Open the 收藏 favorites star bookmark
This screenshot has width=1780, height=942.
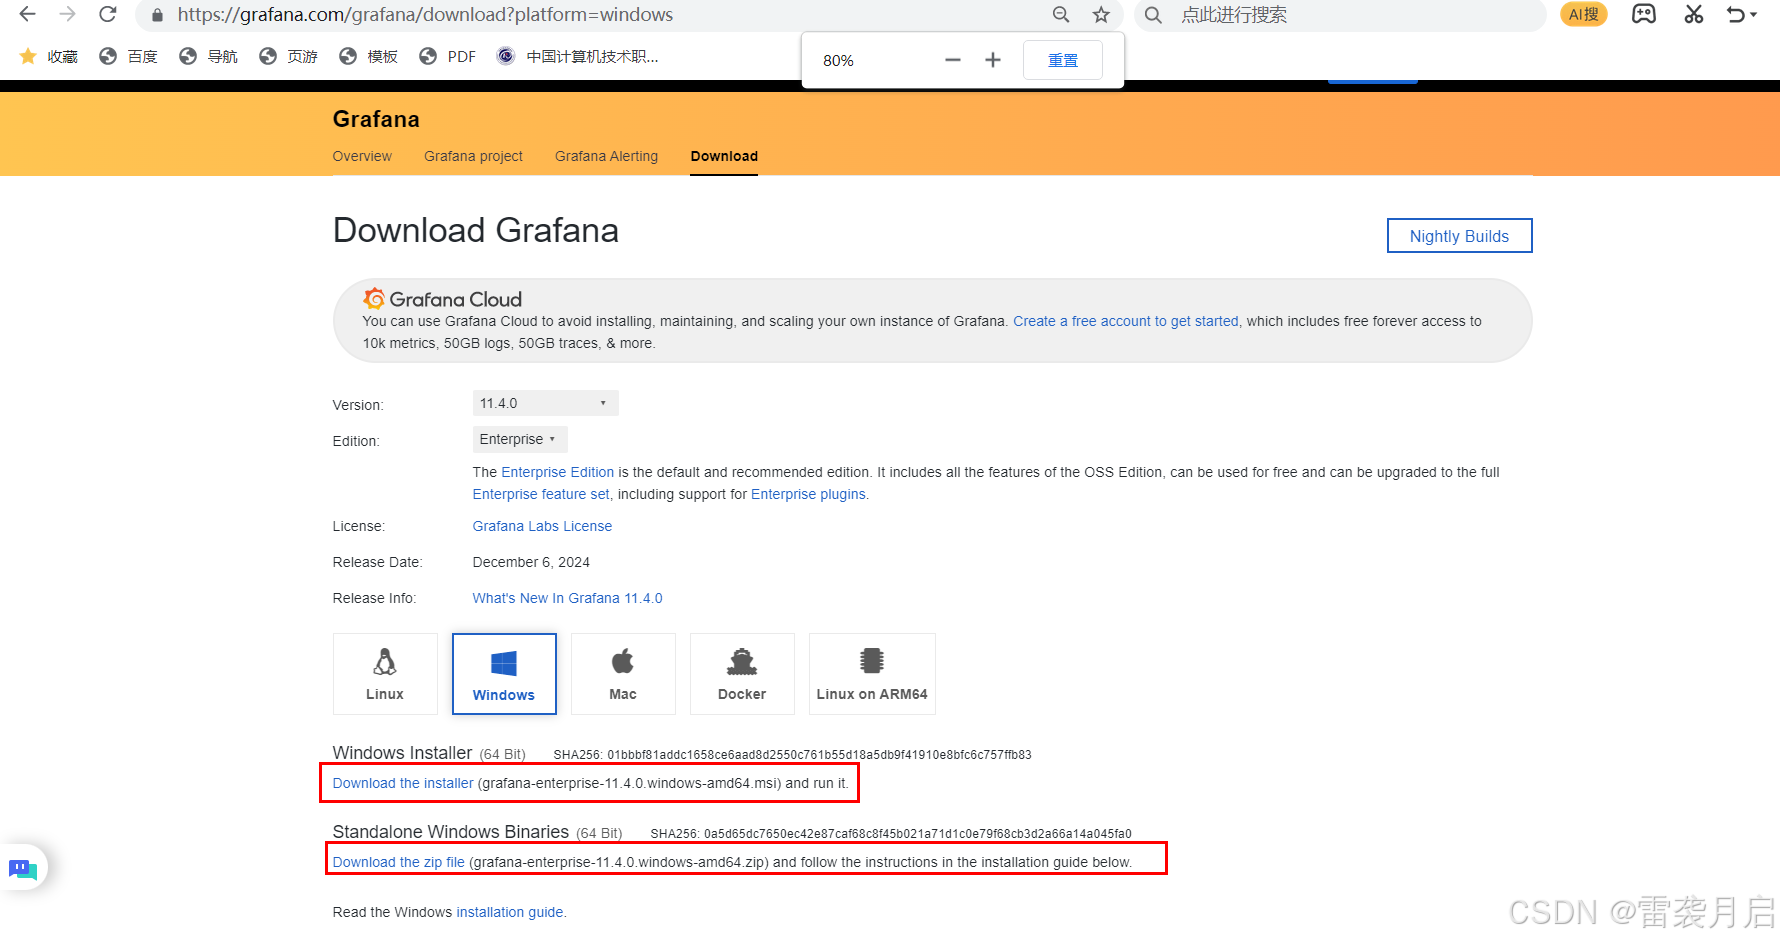tap(48, 56)
